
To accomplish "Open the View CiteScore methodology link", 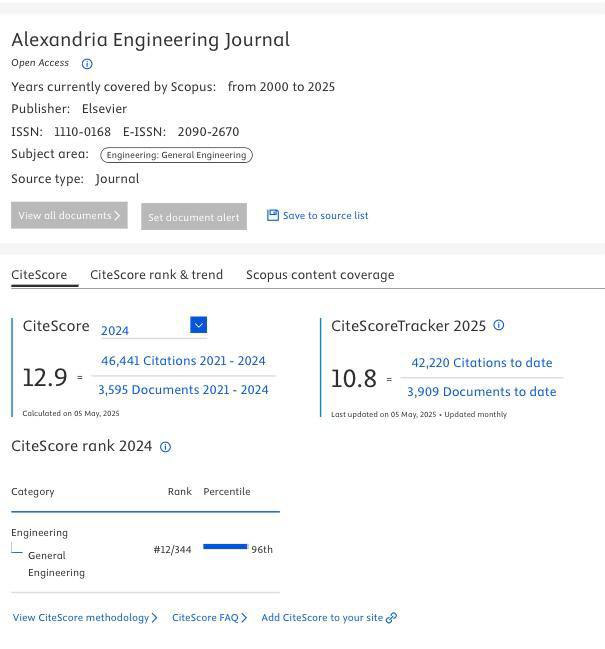I will (85, 618).
